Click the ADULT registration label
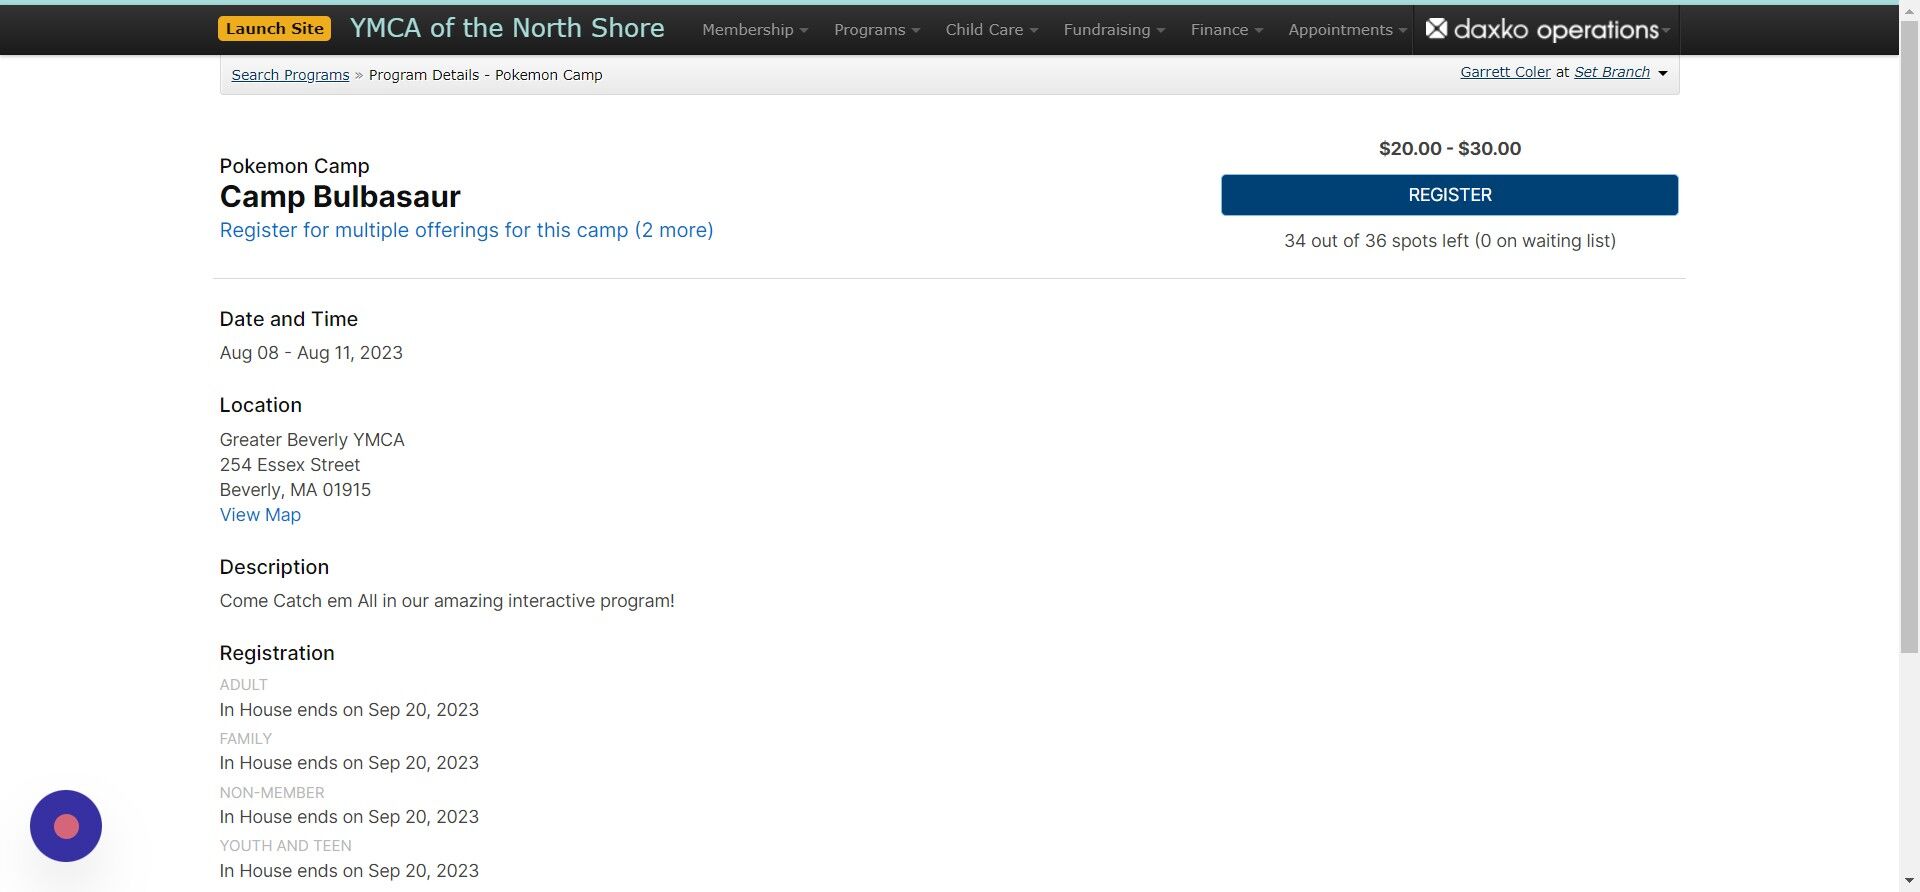Viewport: 1920px width, 892px height. tap(244, 685)
